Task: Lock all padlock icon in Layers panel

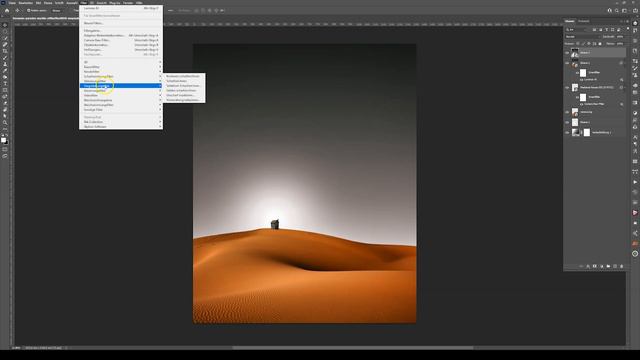Action: coord(600,44)
